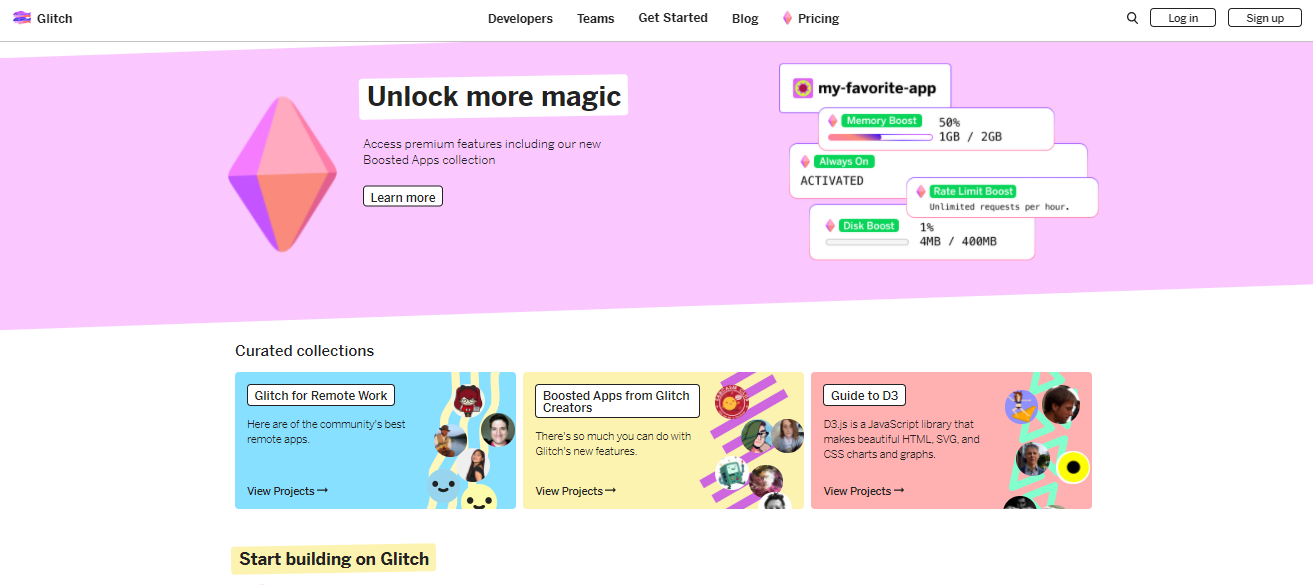
Task: Click the my-favorite-app flower icon
Action: point(803,88)
